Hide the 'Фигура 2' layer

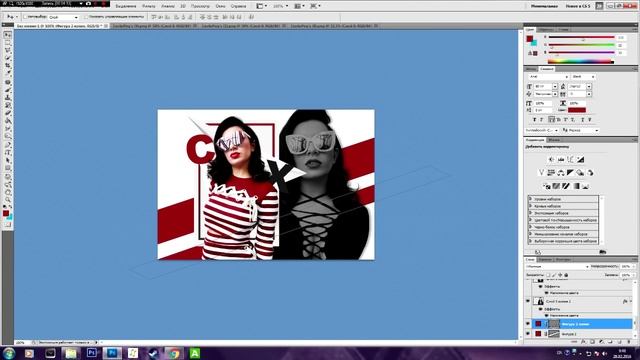click(528, 334)
